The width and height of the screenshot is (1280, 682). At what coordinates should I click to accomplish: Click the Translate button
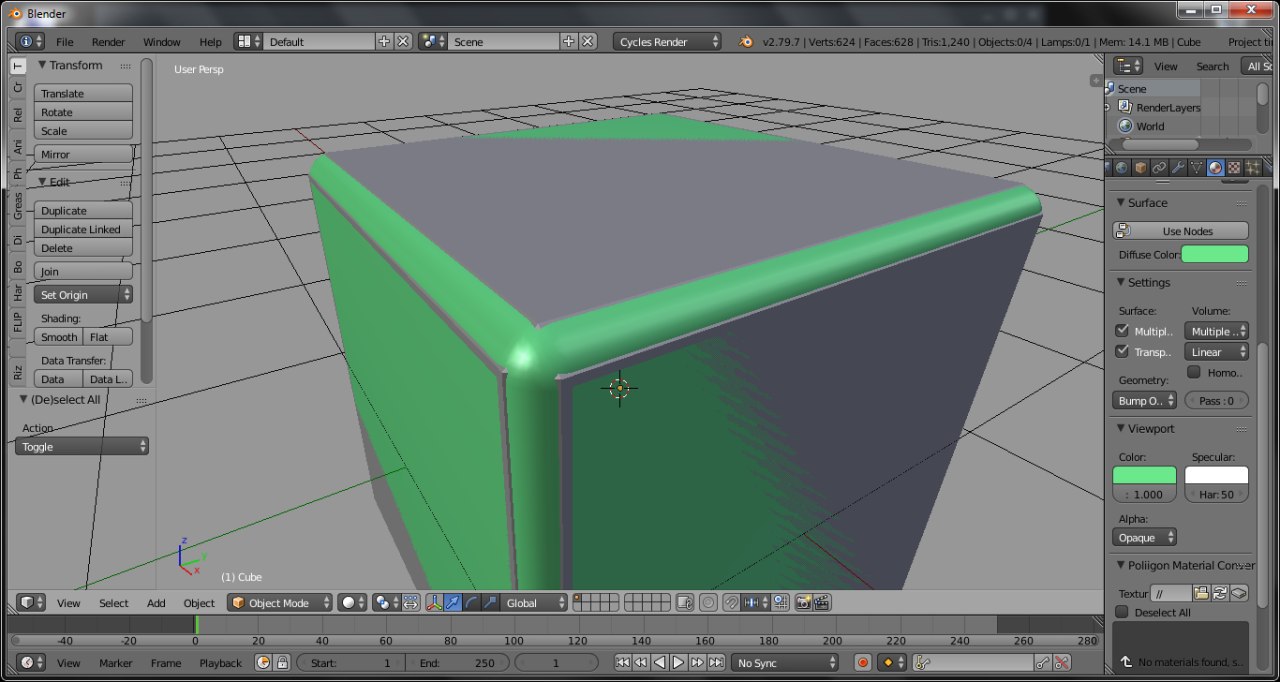pos(83,93)
